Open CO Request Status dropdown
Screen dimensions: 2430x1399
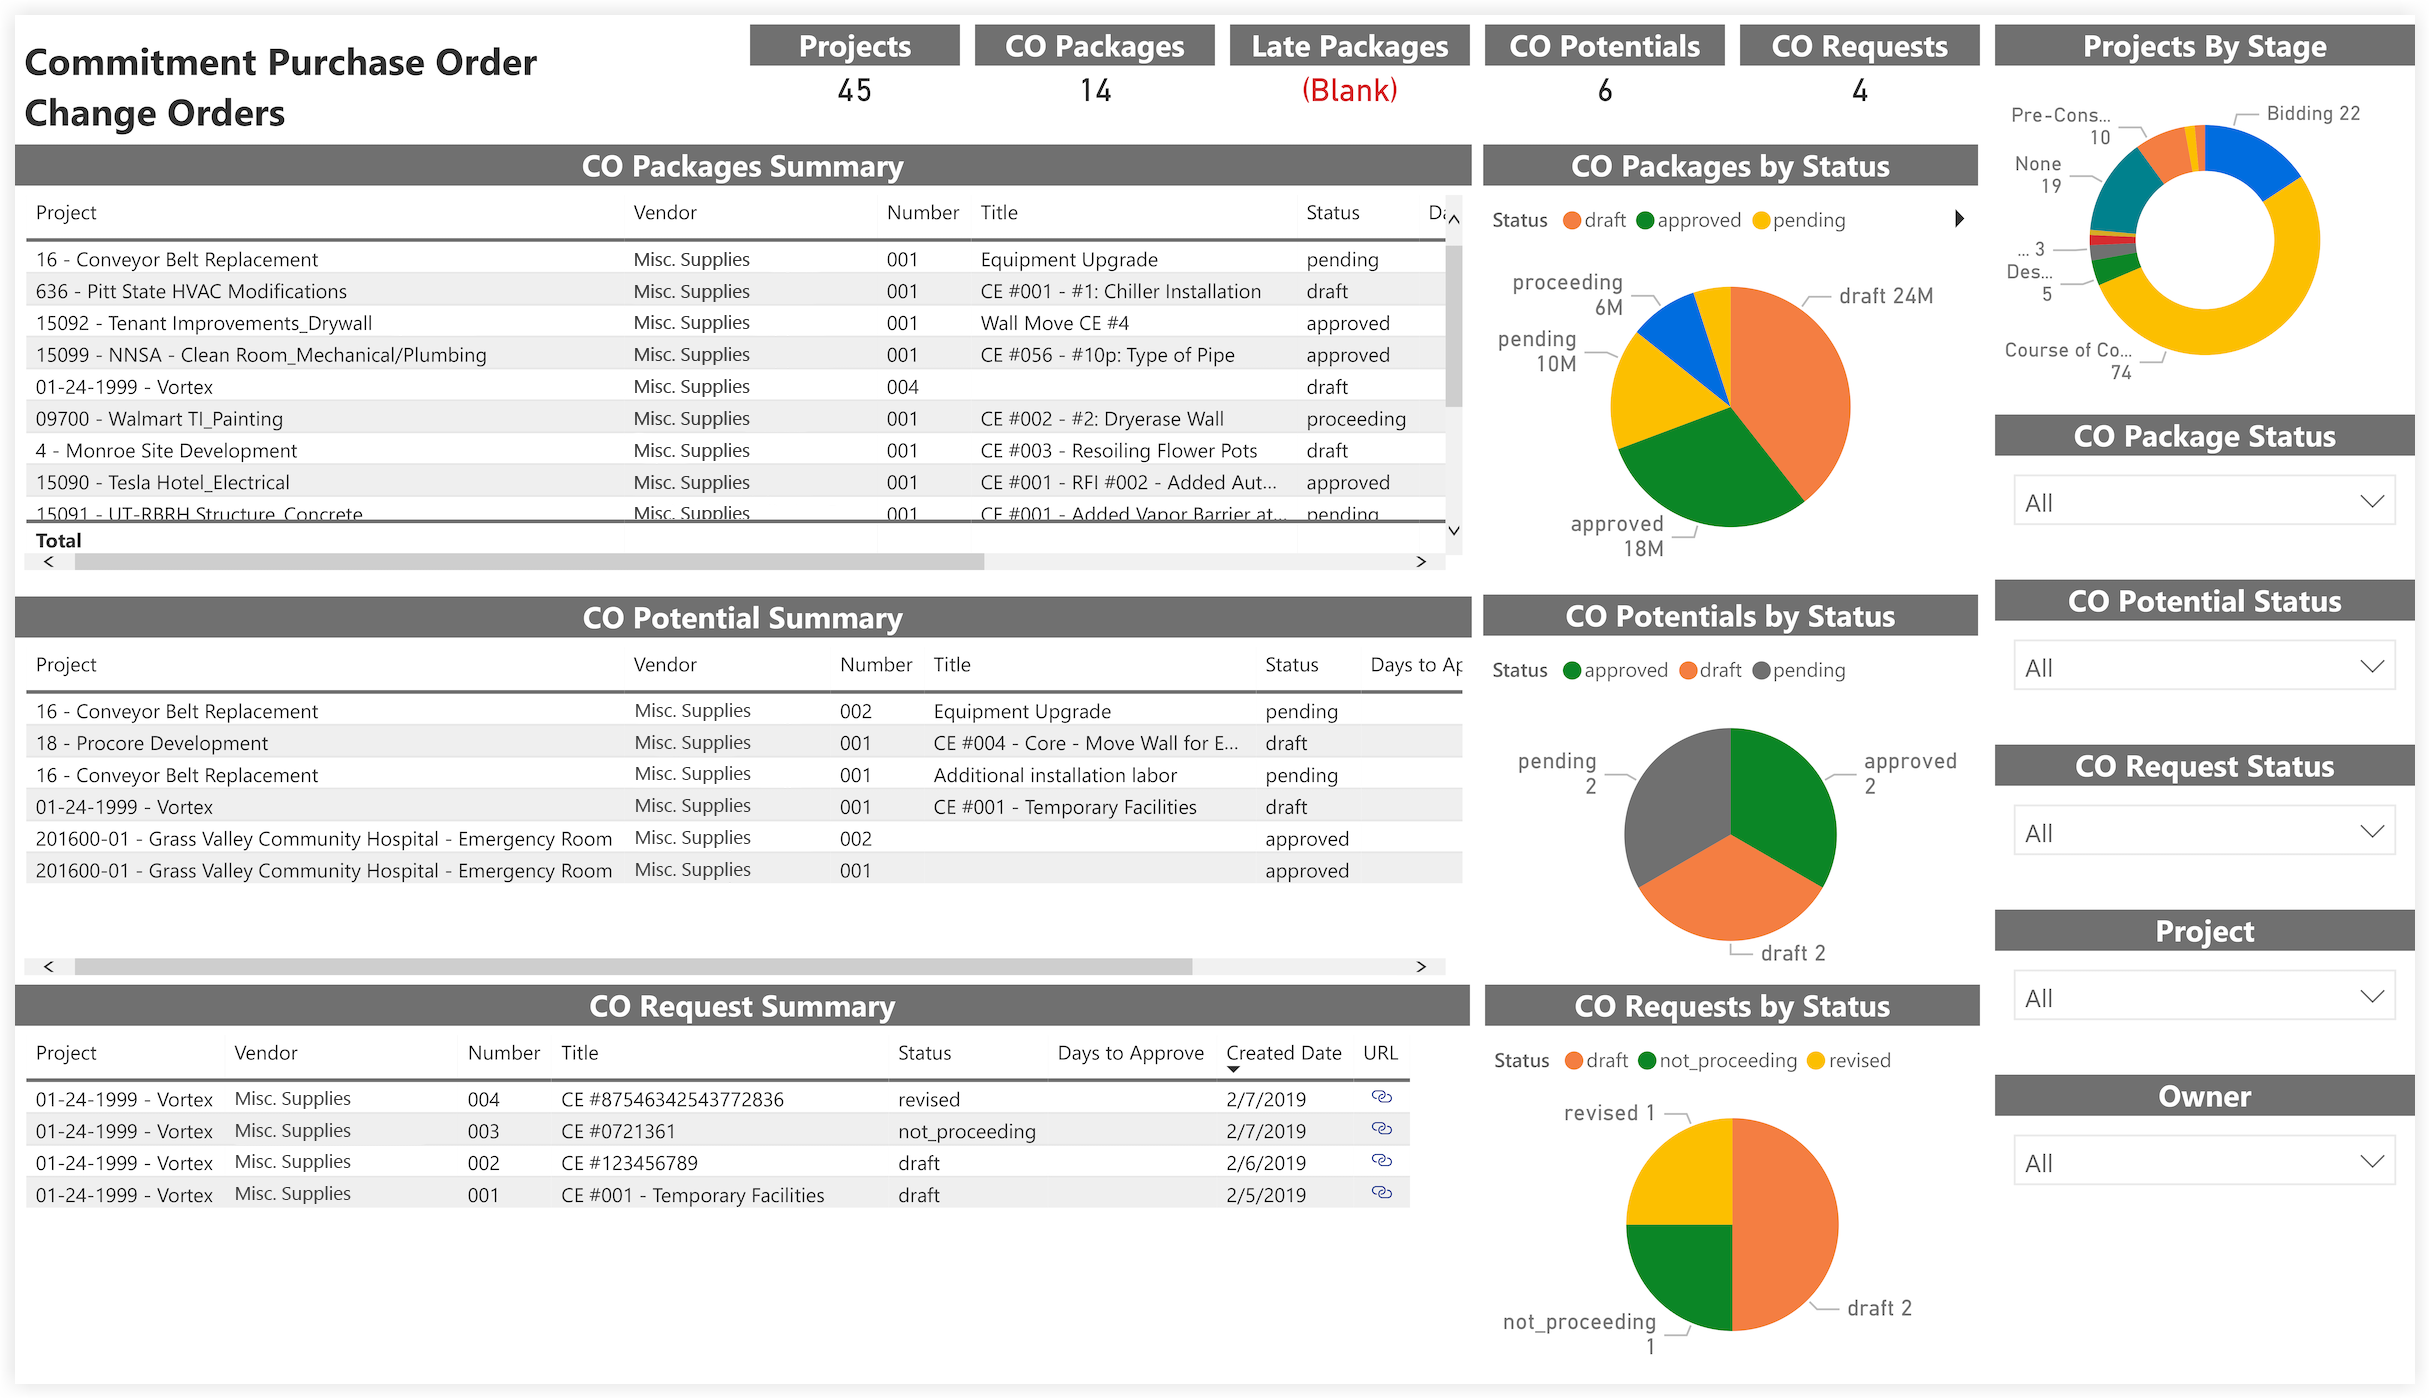pos(2204,832)
